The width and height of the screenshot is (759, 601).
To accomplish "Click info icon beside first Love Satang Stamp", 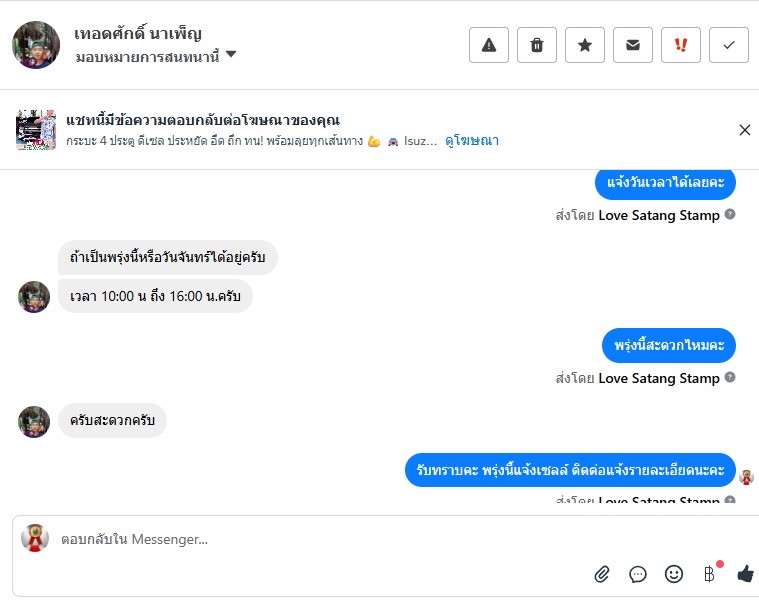I will tap(730, 215).
